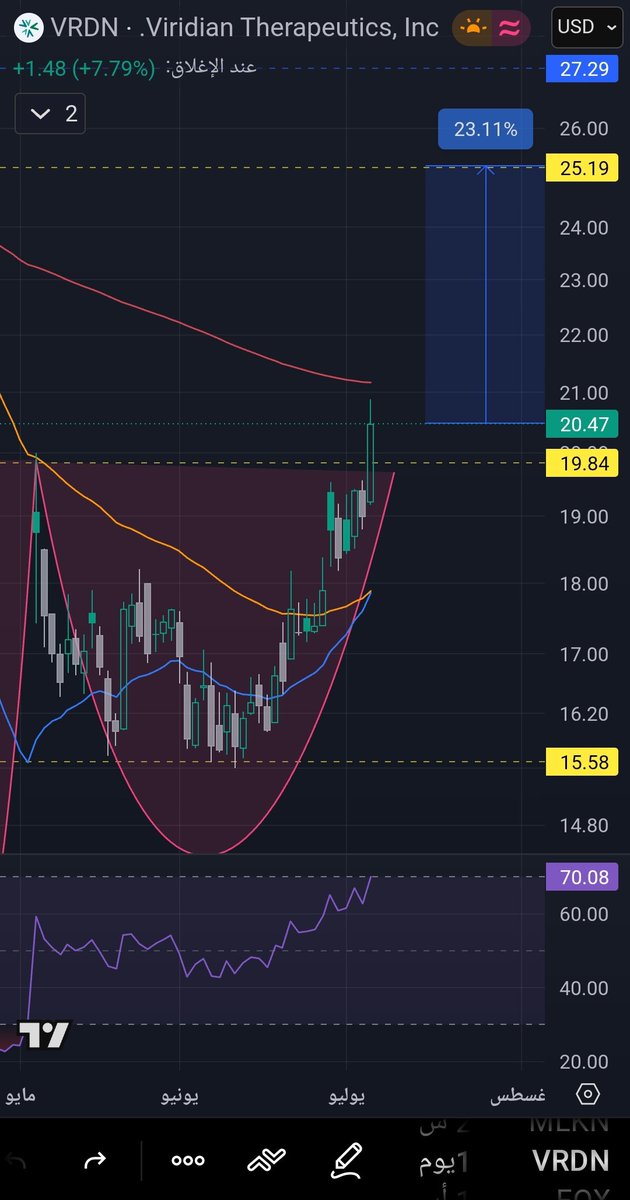Screen dimensions: 630x1200
Task: Tap the 18.00 price scale tick
Action: click(584, 583)
